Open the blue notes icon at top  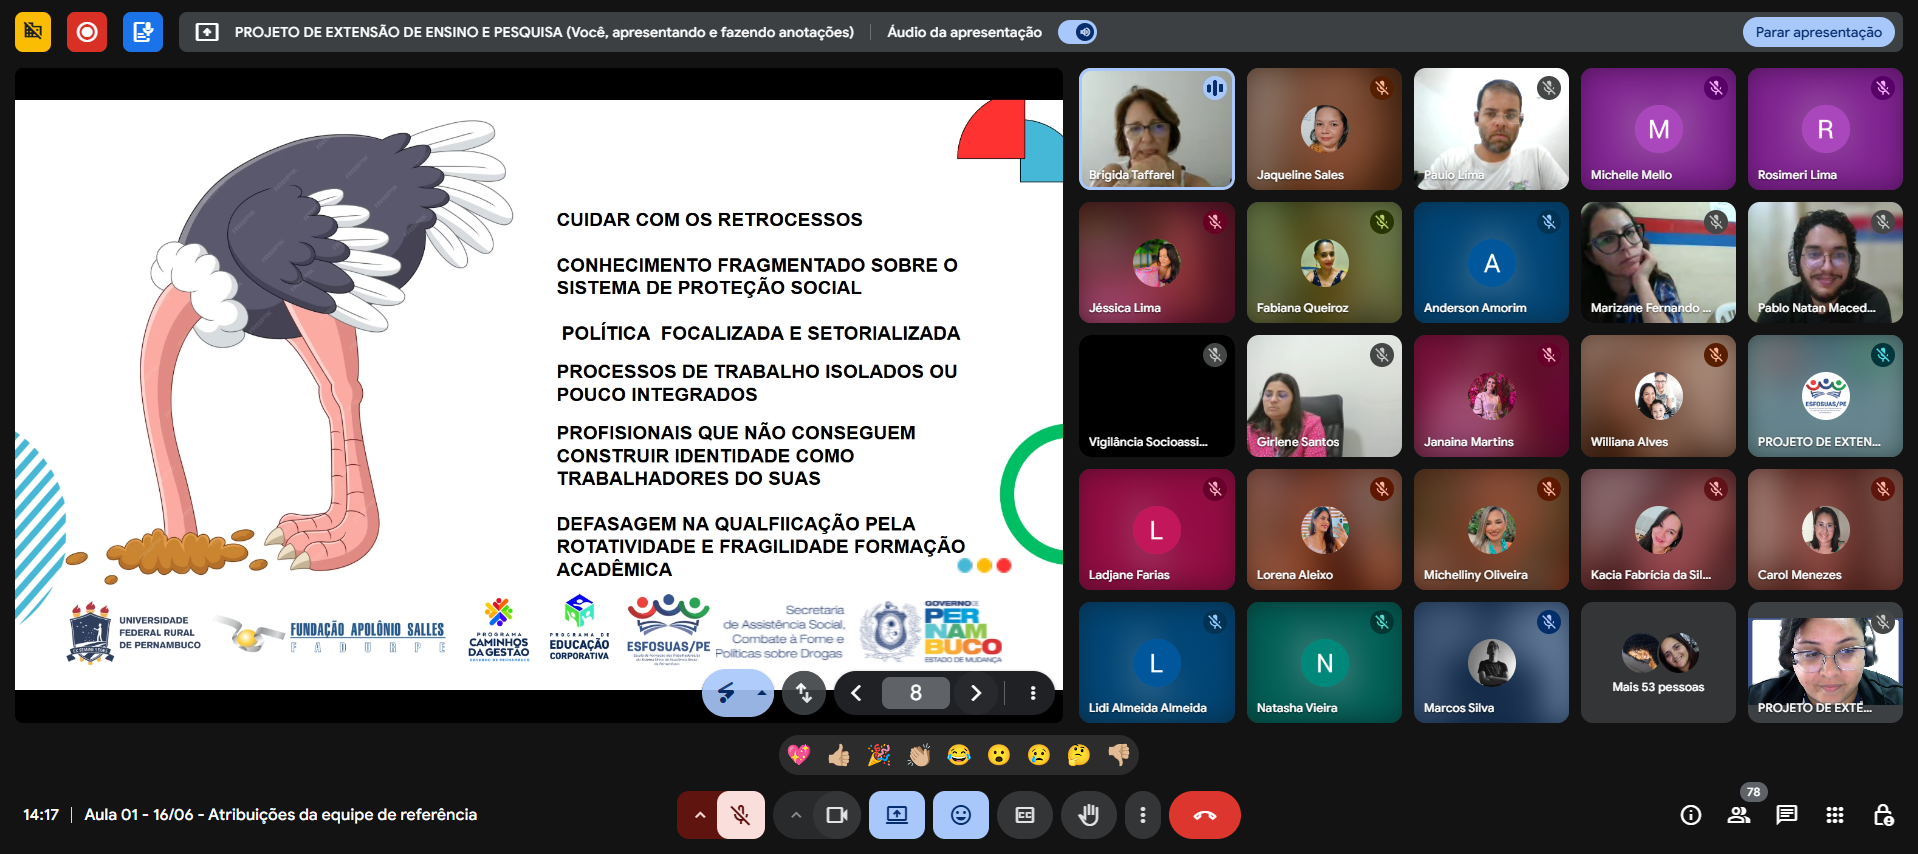(143, 32)
